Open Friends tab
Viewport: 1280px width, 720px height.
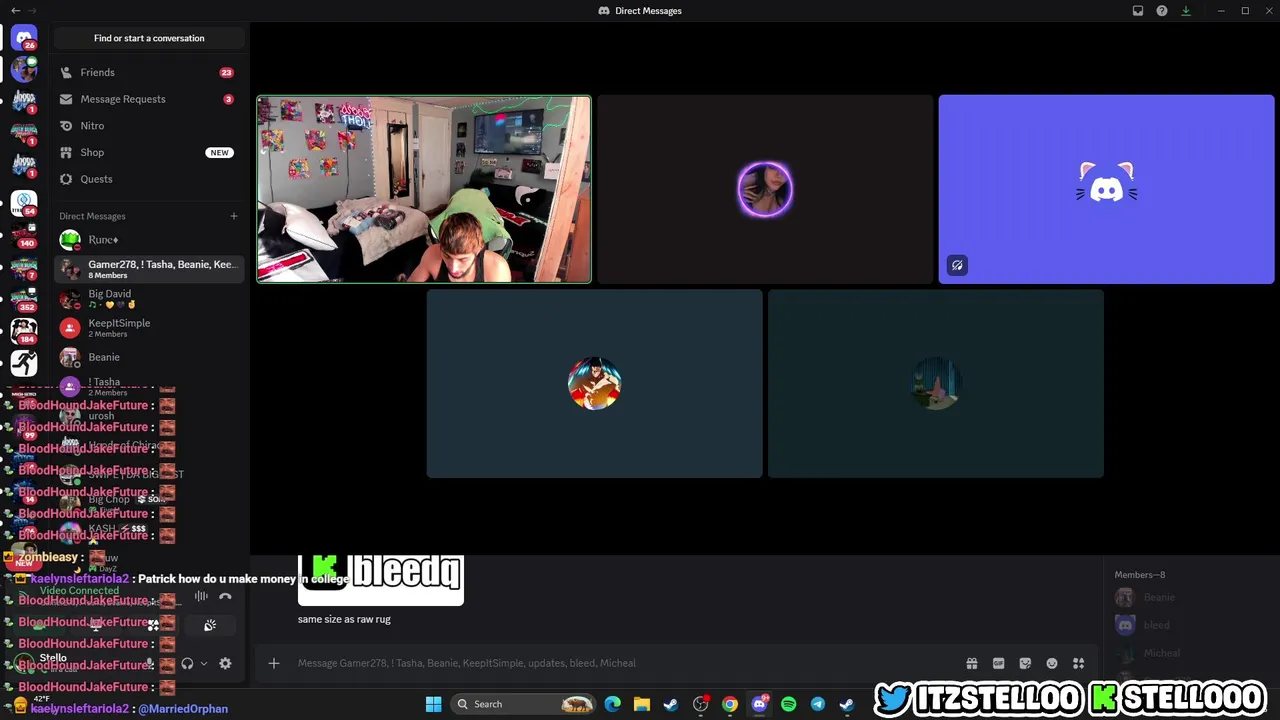click(149, 72)
